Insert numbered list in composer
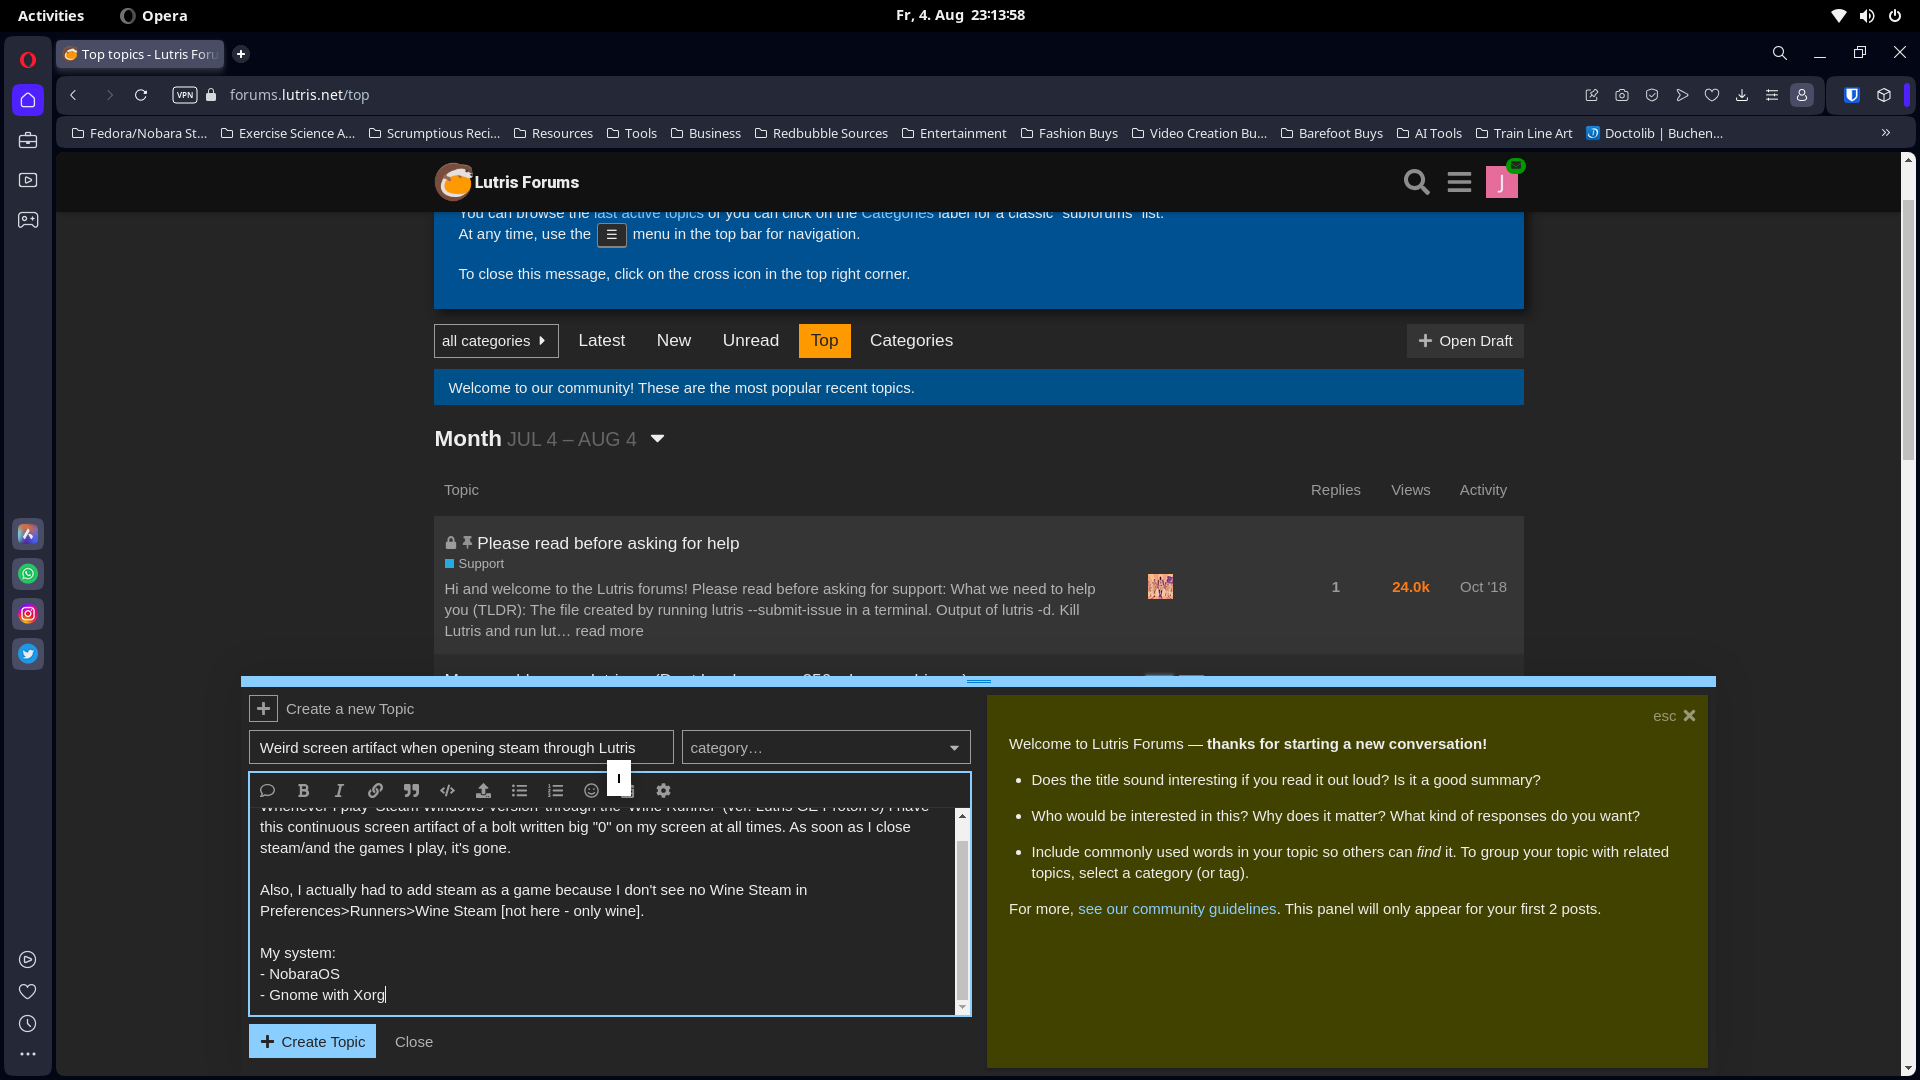Viewport: 1920px width, 1080px height. [x=555, y=790]
